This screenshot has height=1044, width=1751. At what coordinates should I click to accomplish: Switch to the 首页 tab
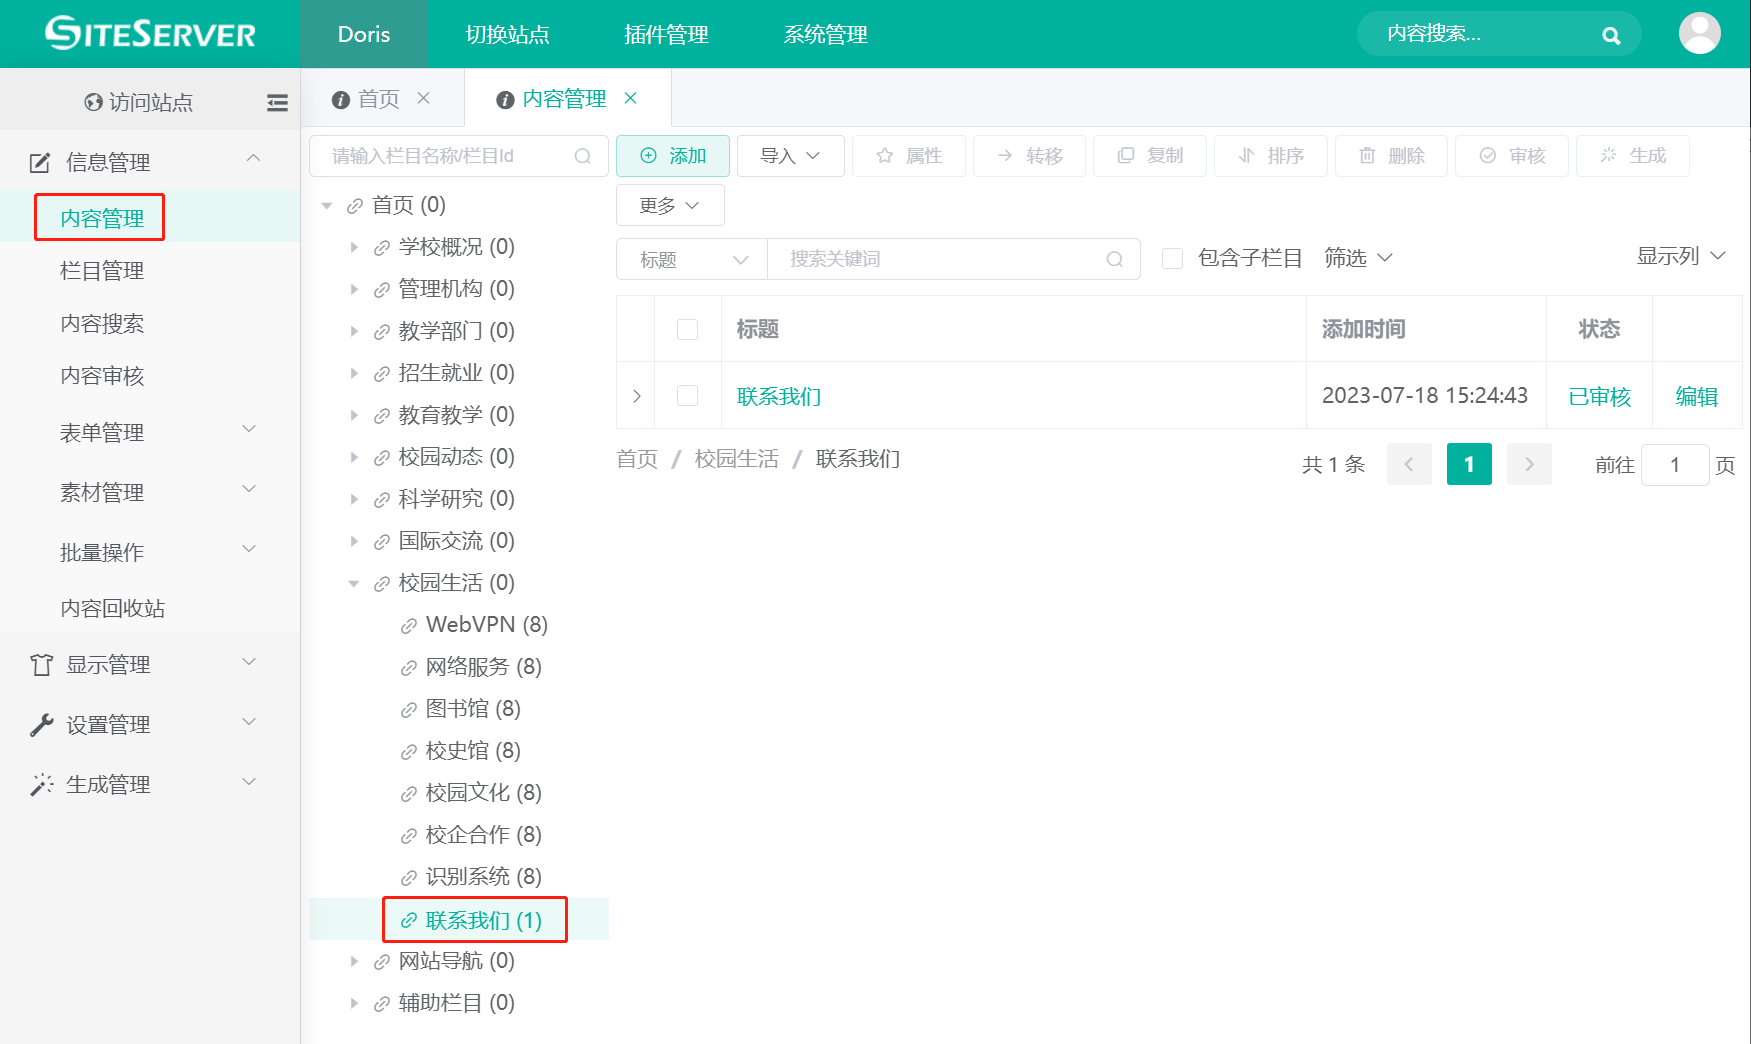pyautogui.click(x=378, y=98)
